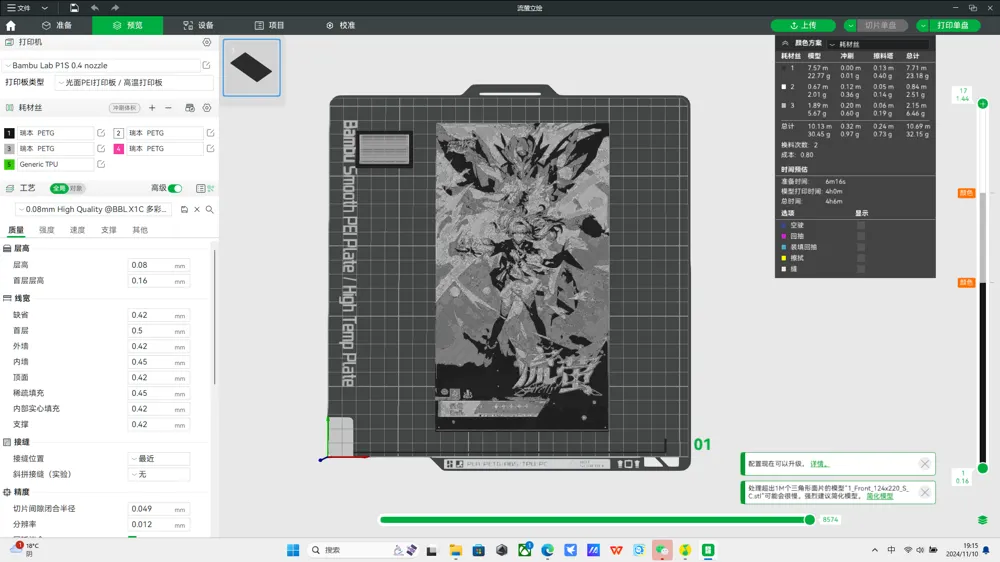The width and height of the screenshot is (1000, 562).
Task: Open the 强度 strength settings tab
Action: pos(47,230)
